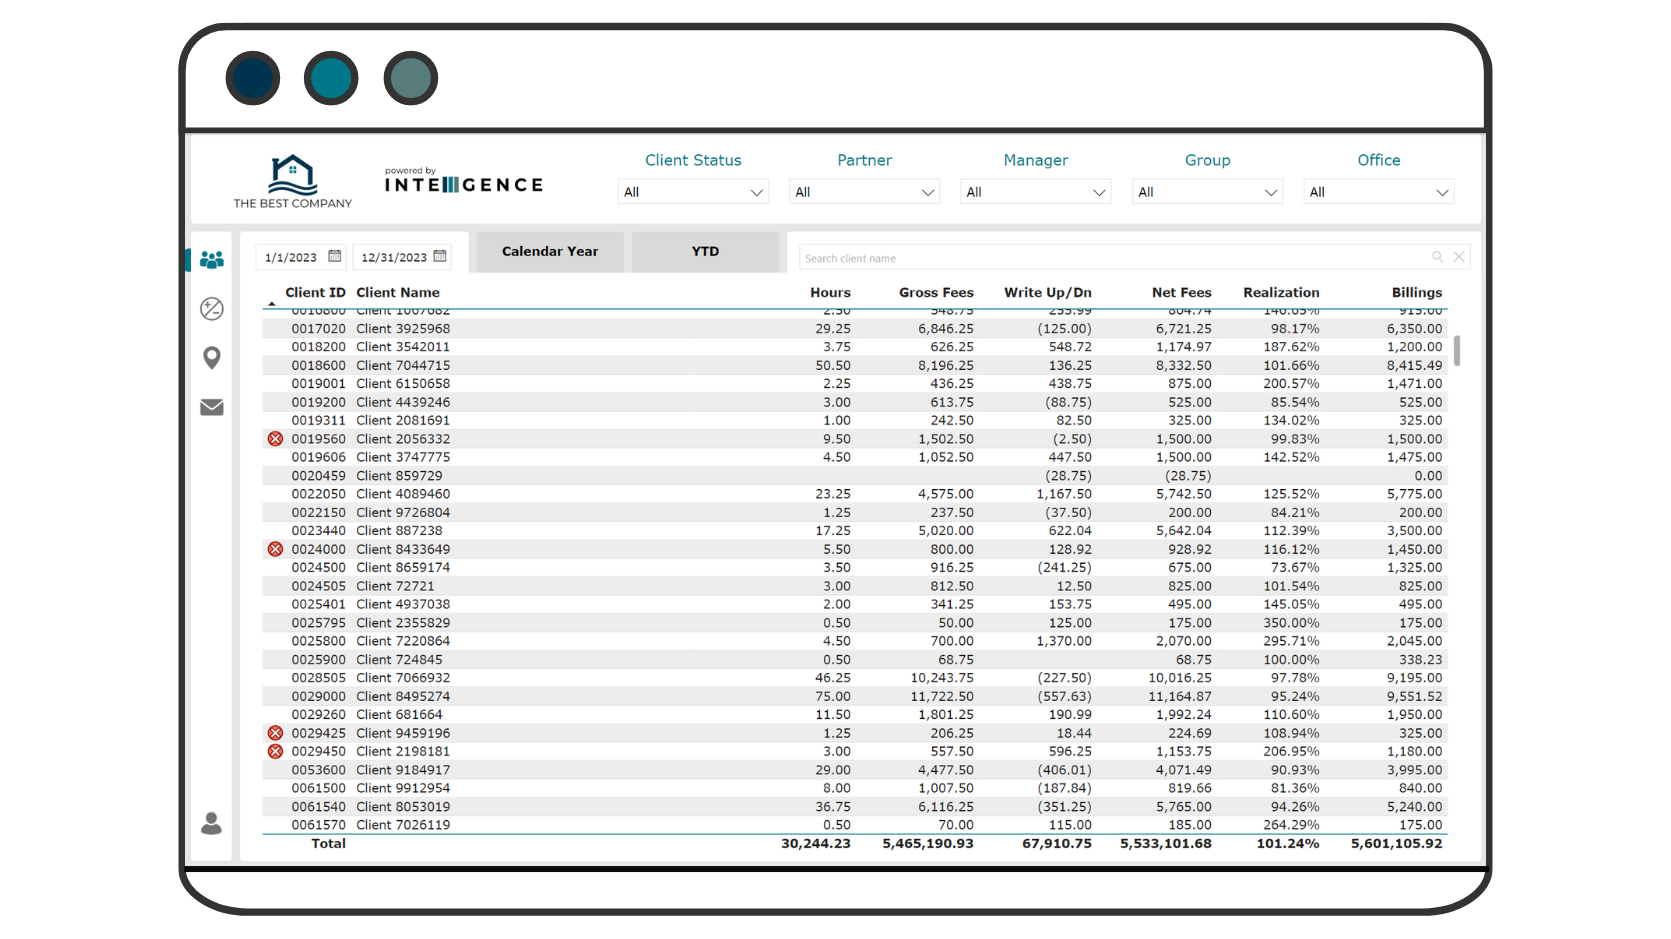Select row Client 8495274
This screenshot has height=939, width=1671.
click(855, 697)
